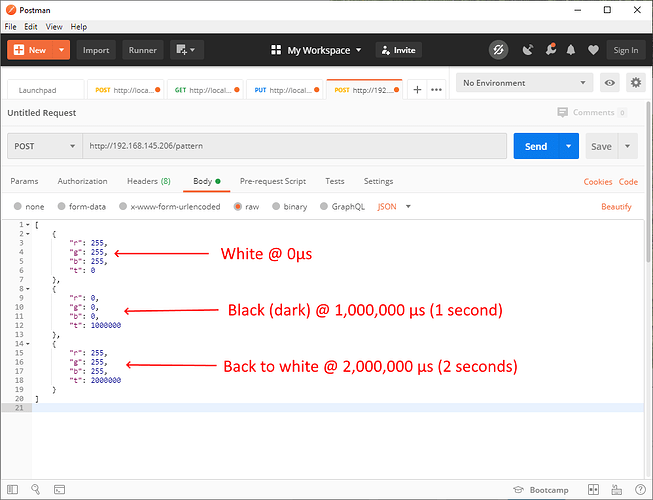The height and width of the screenshot is (500, 653).
Task: Click the satellite capture requests icon
Action: [x=528, y=50]
